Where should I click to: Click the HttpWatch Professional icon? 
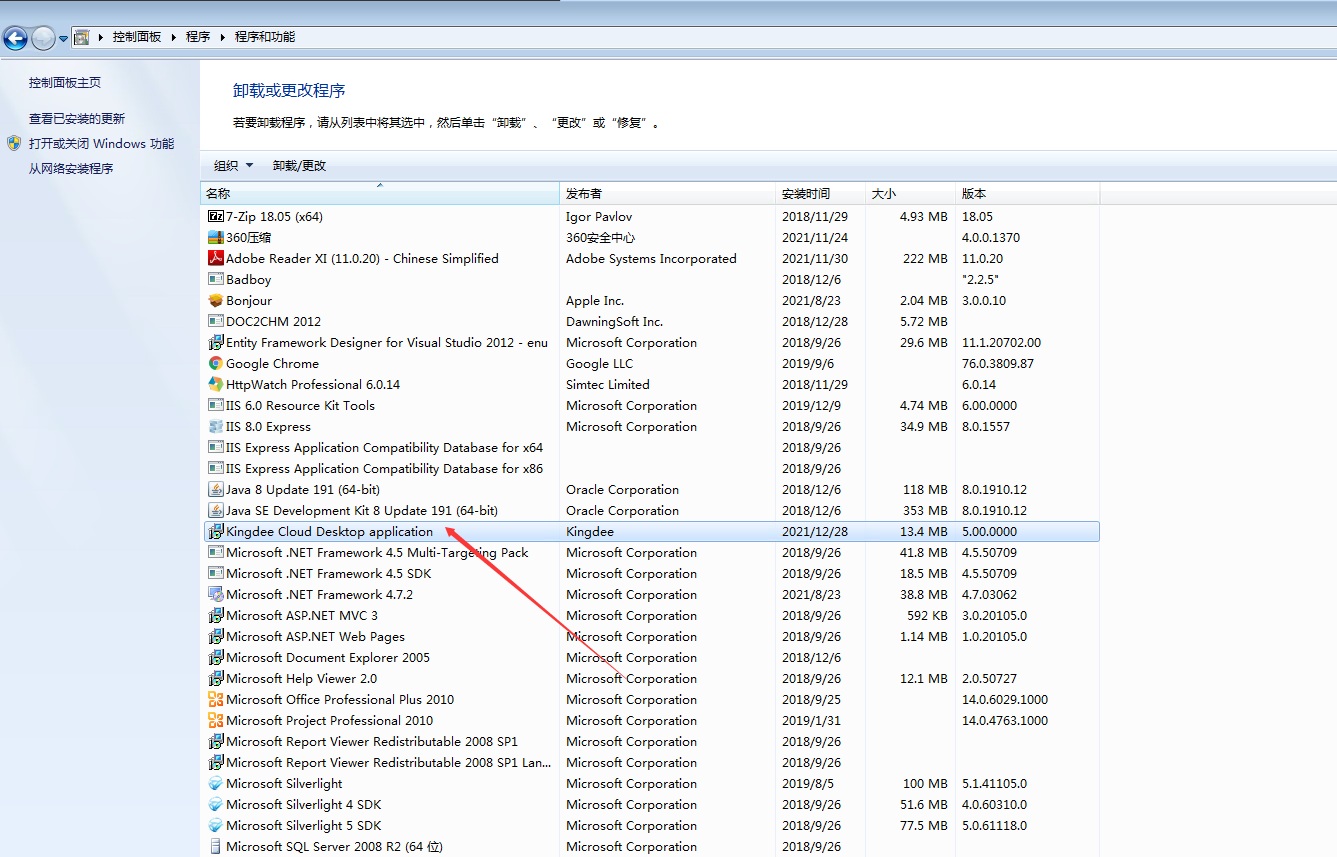(x=215, y=384)
